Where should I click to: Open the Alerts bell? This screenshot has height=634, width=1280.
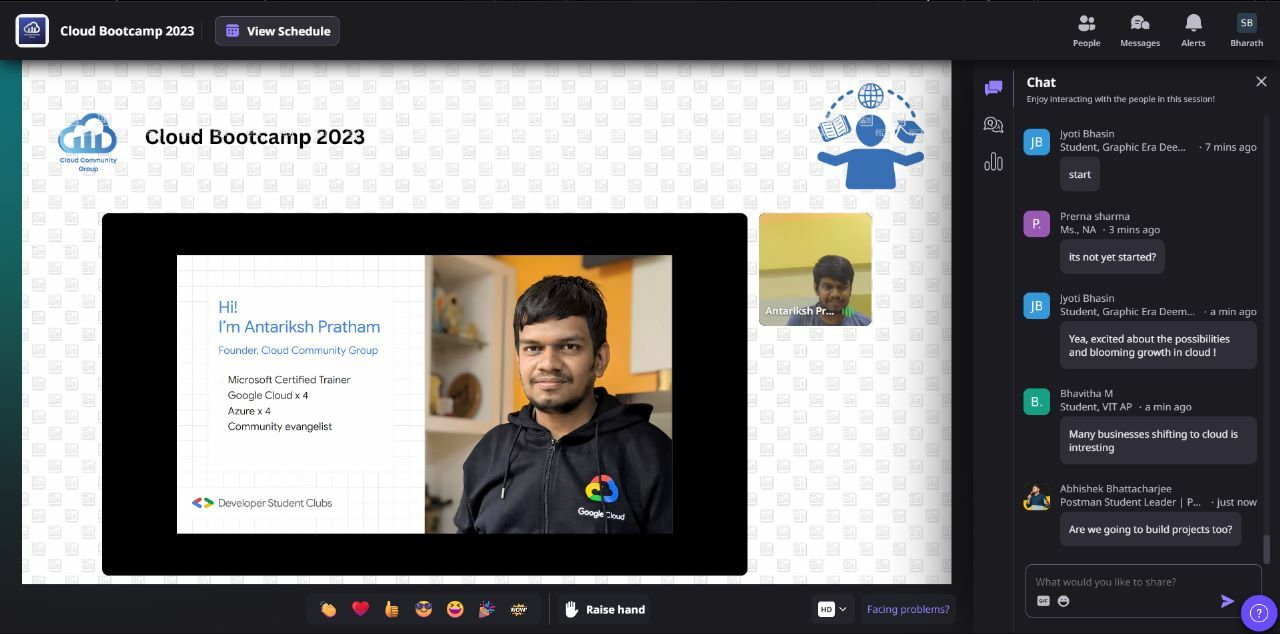click(1193, 30)
